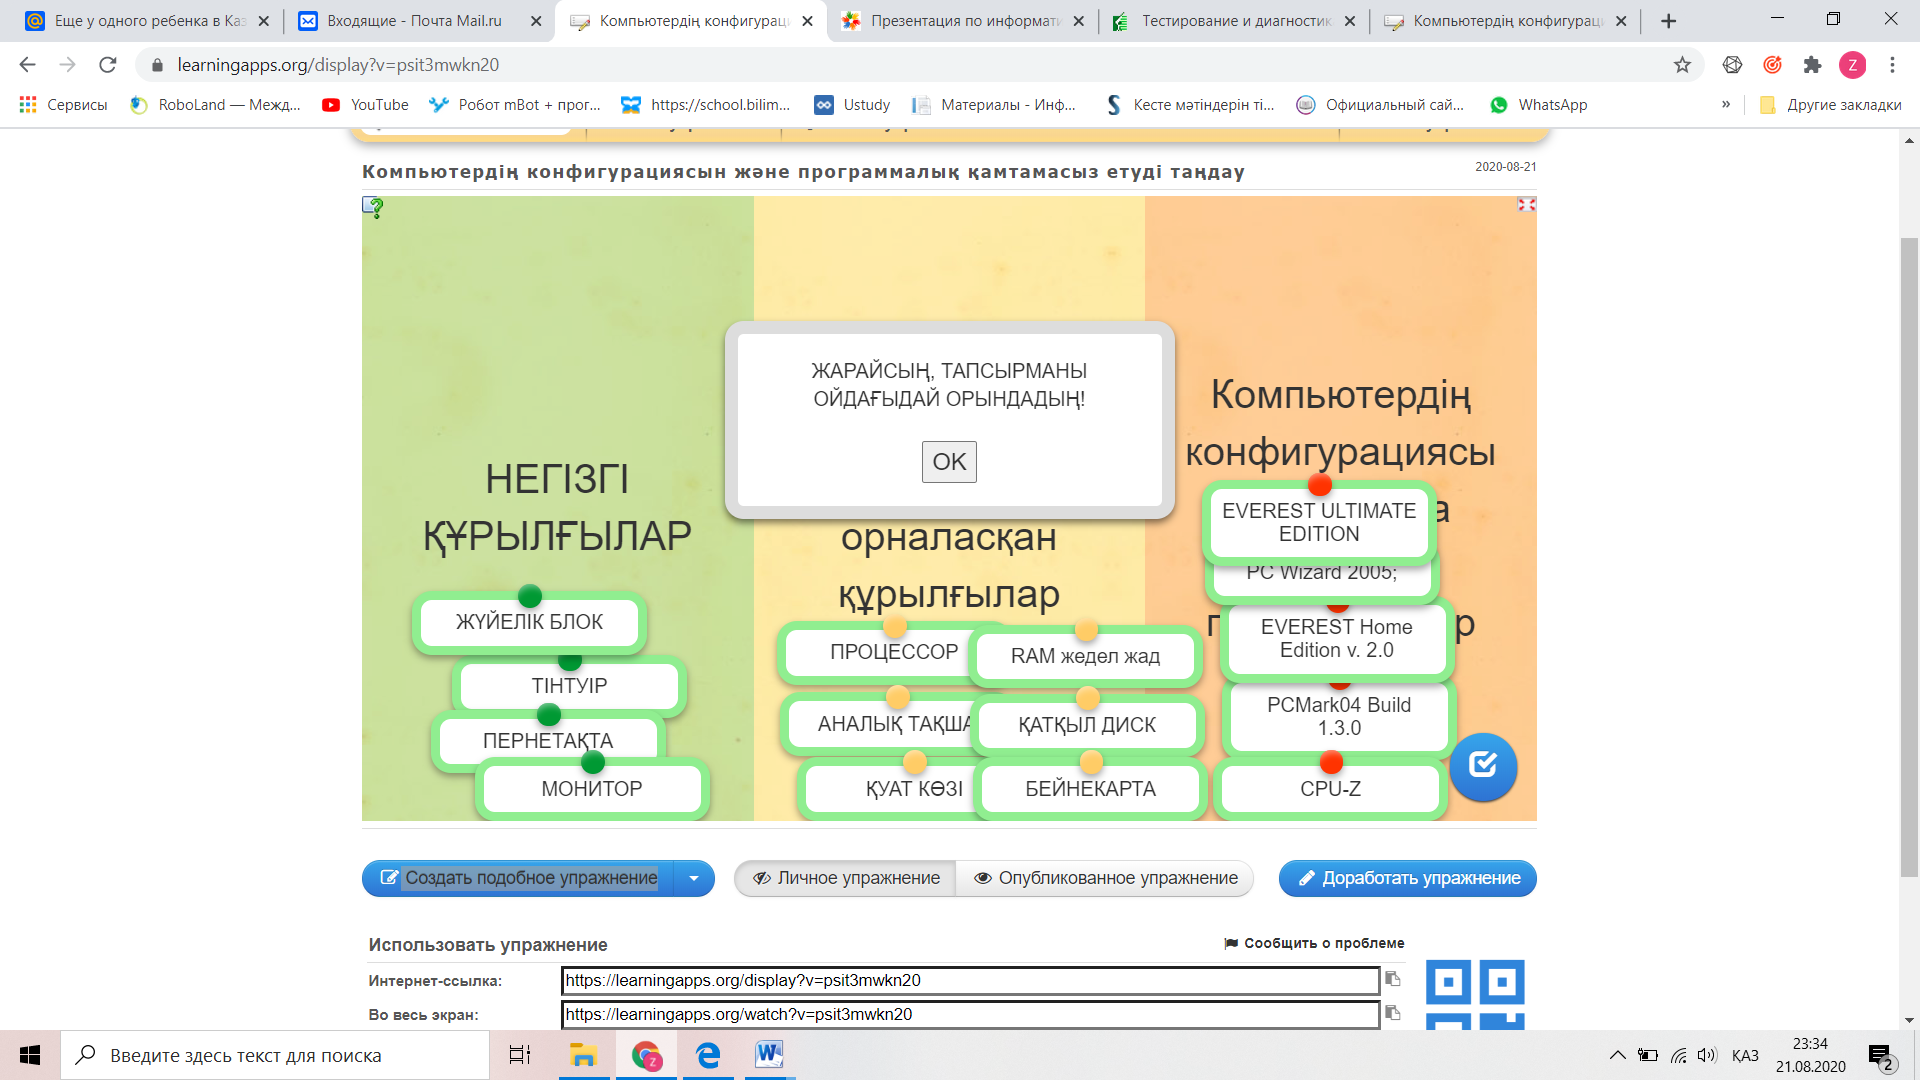Open the WhatsApp bookmark

pos(1538,105)
